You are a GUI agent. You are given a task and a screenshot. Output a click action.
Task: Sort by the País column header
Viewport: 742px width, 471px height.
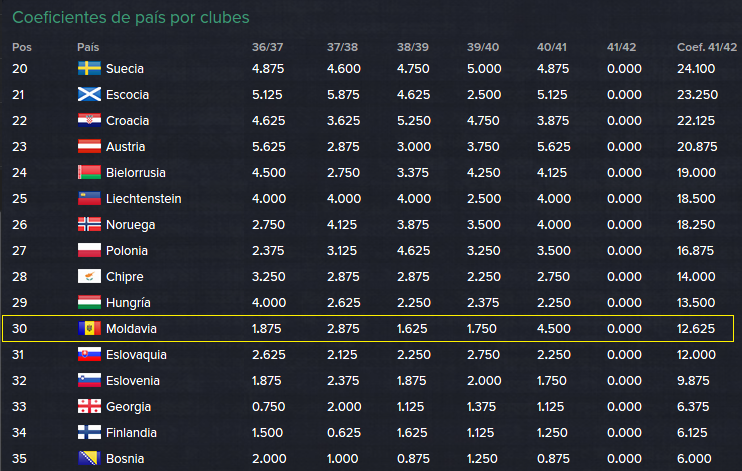pos(88,47)
